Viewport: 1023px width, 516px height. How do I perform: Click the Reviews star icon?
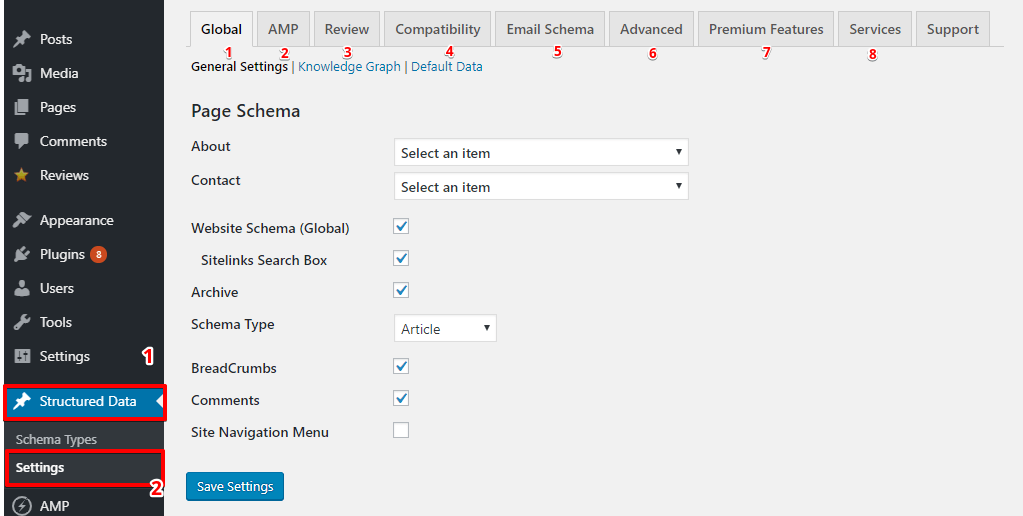(22, 175)
